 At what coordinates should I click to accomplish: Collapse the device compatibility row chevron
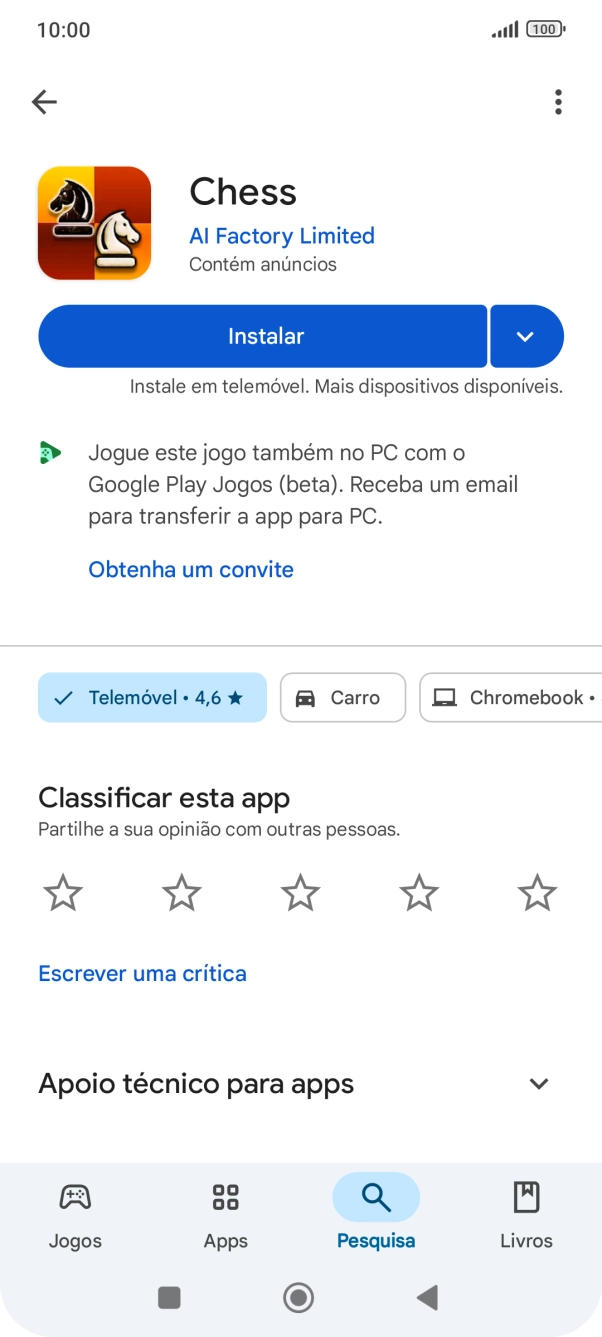coord(538,1084)
